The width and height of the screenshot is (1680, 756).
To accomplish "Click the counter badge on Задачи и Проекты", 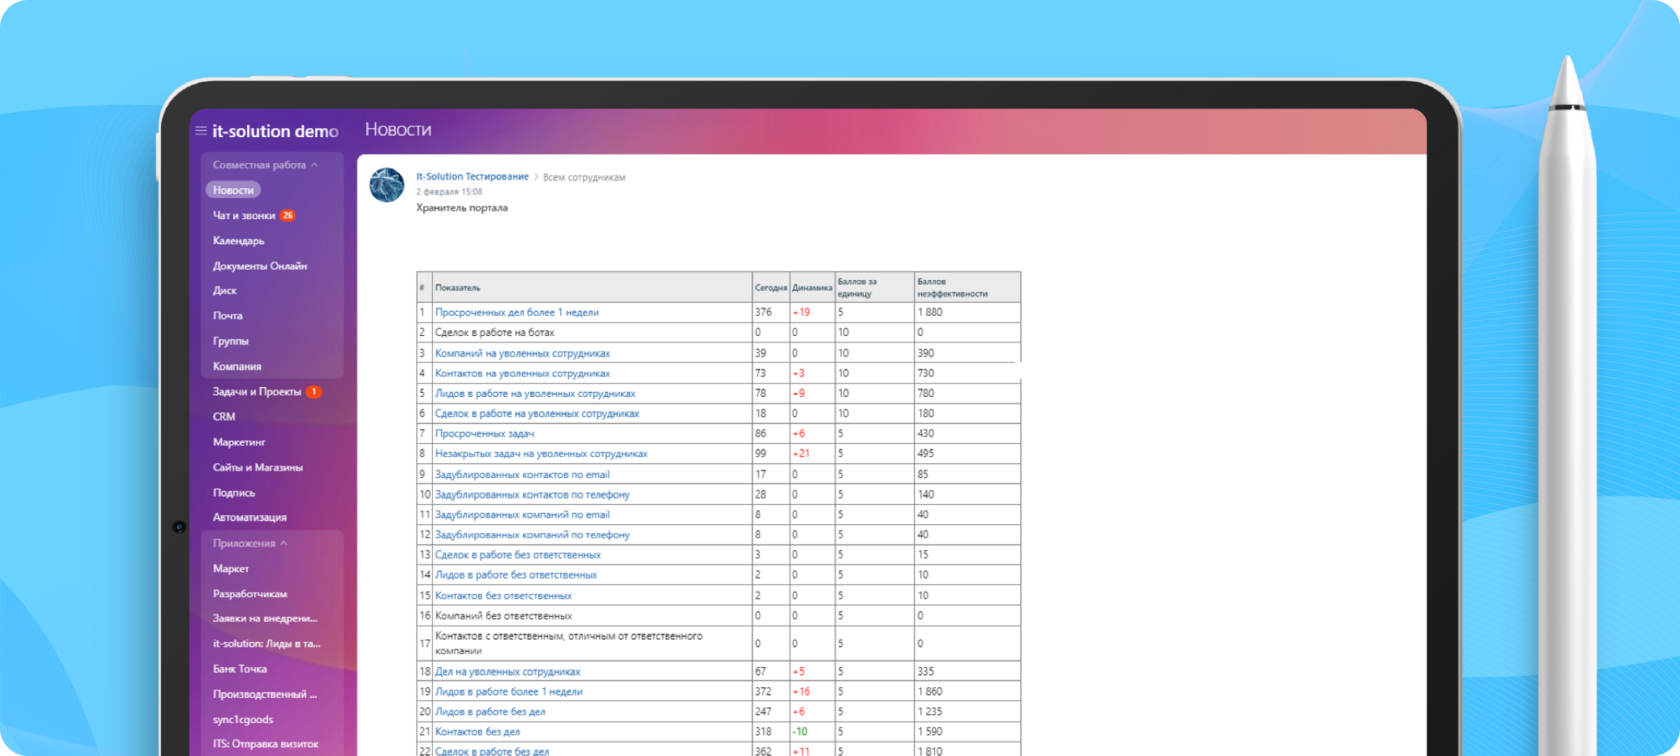I will (313, 392).
